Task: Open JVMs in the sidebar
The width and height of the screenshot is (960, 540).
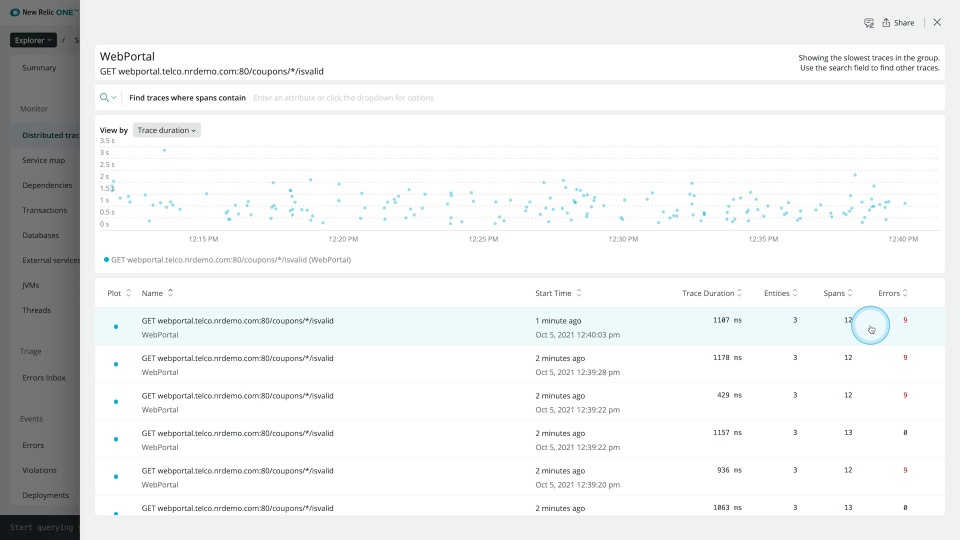Action: 31,285
